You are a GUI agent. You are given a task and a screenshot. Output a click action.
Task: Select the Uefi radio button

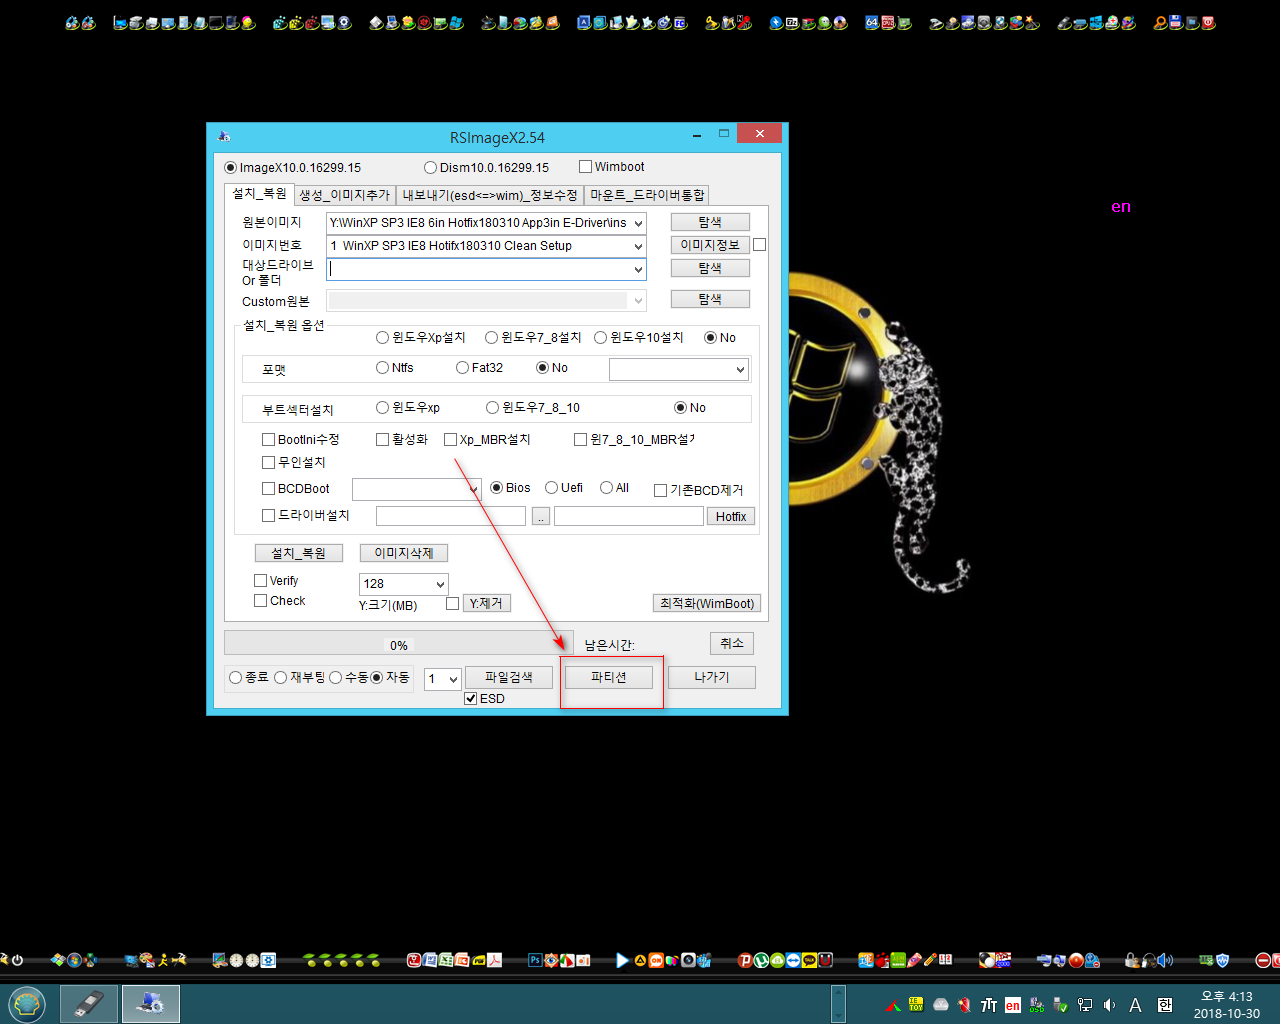tap(551, 488)
